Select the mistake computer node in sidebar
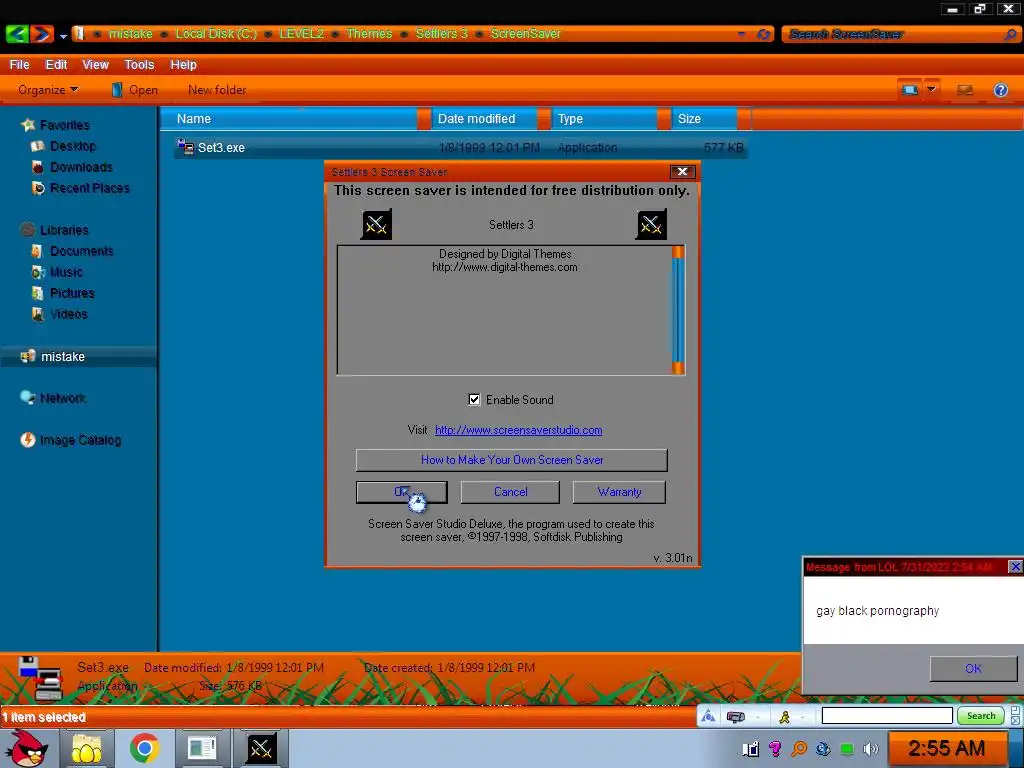Screen dimensions: 1024x768 (x=63, y=357)
